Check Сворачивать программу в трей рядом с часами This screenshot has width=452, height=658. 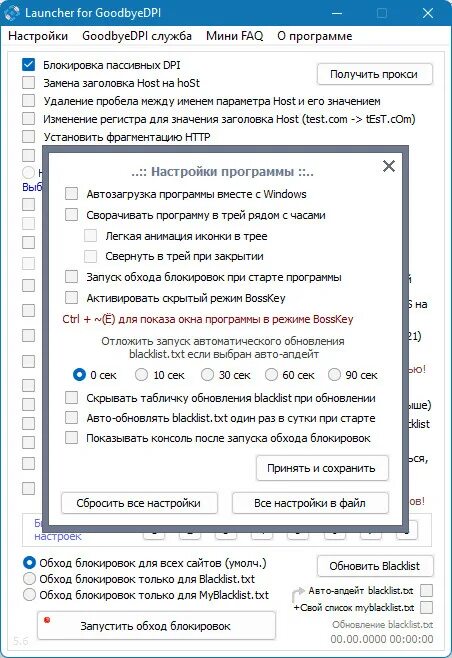coord(71,215)
